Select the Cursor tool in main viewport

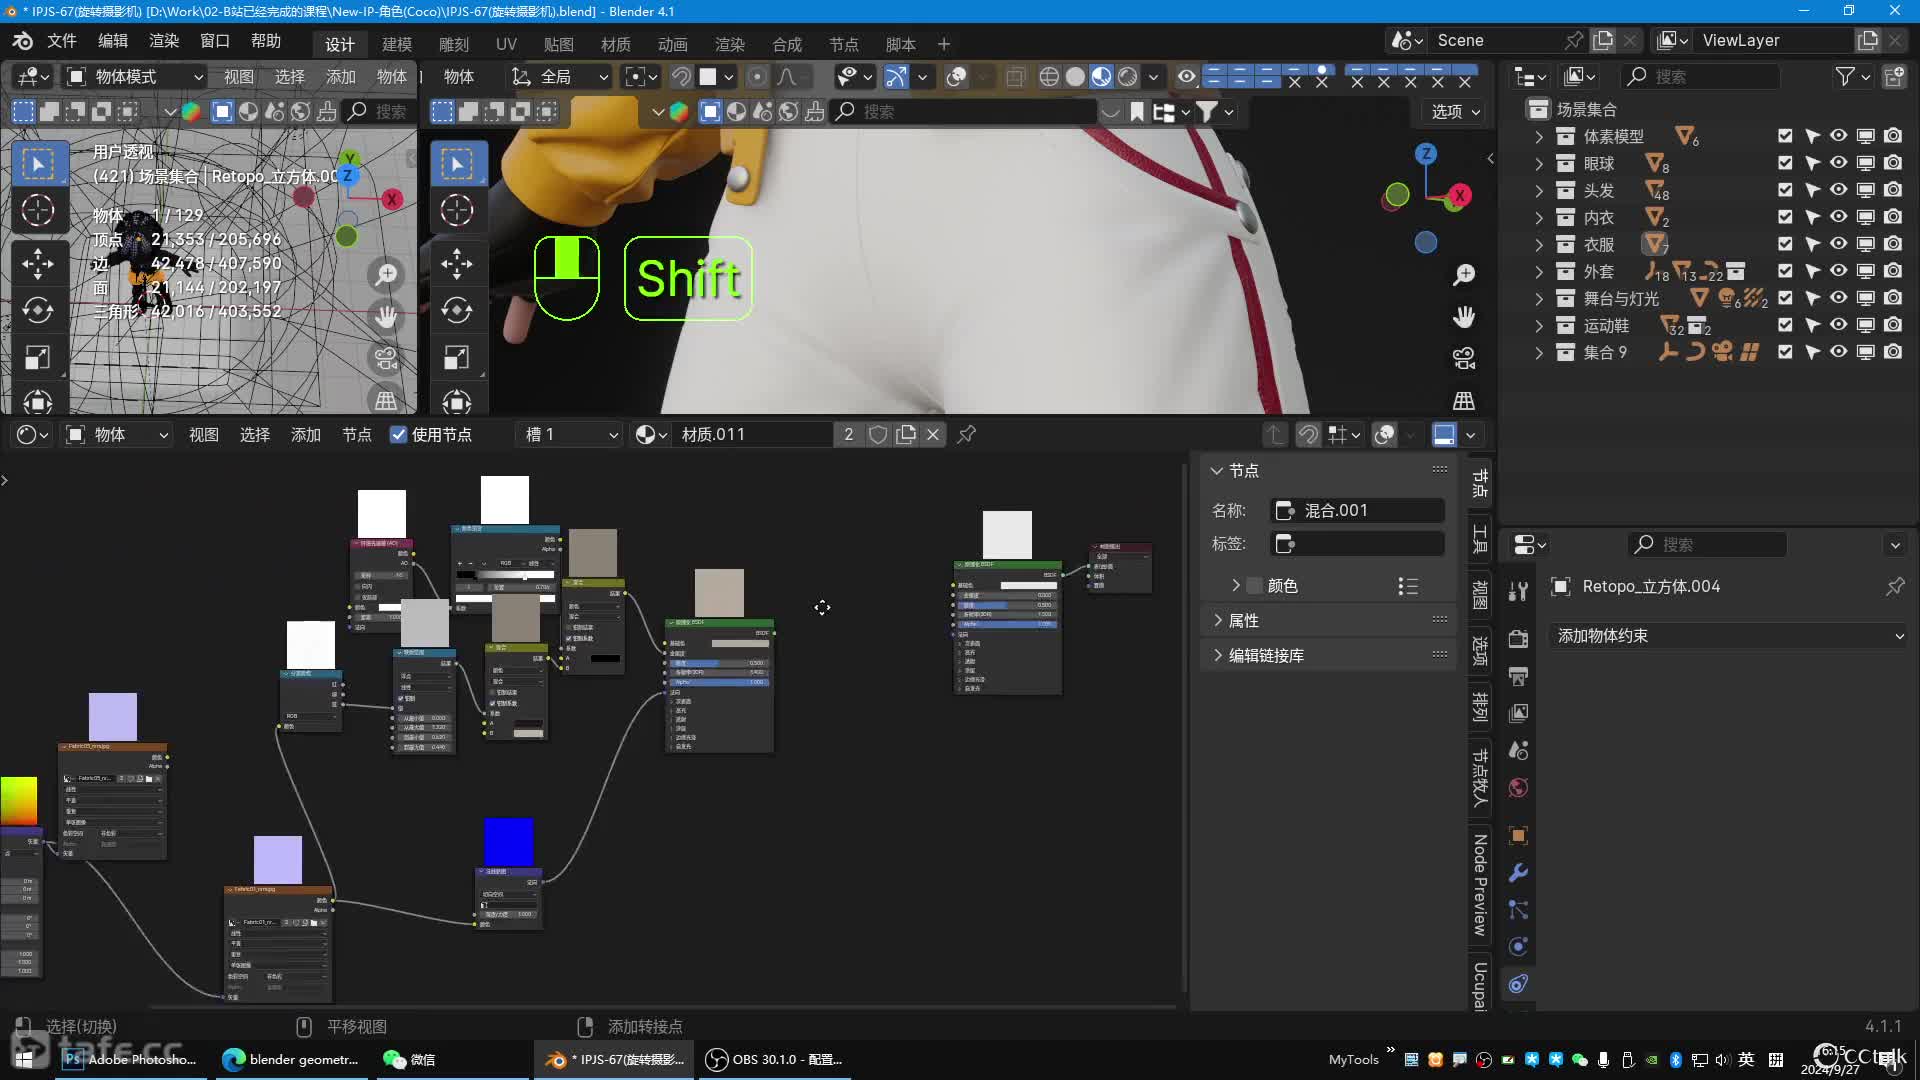[x=457, y=210]
